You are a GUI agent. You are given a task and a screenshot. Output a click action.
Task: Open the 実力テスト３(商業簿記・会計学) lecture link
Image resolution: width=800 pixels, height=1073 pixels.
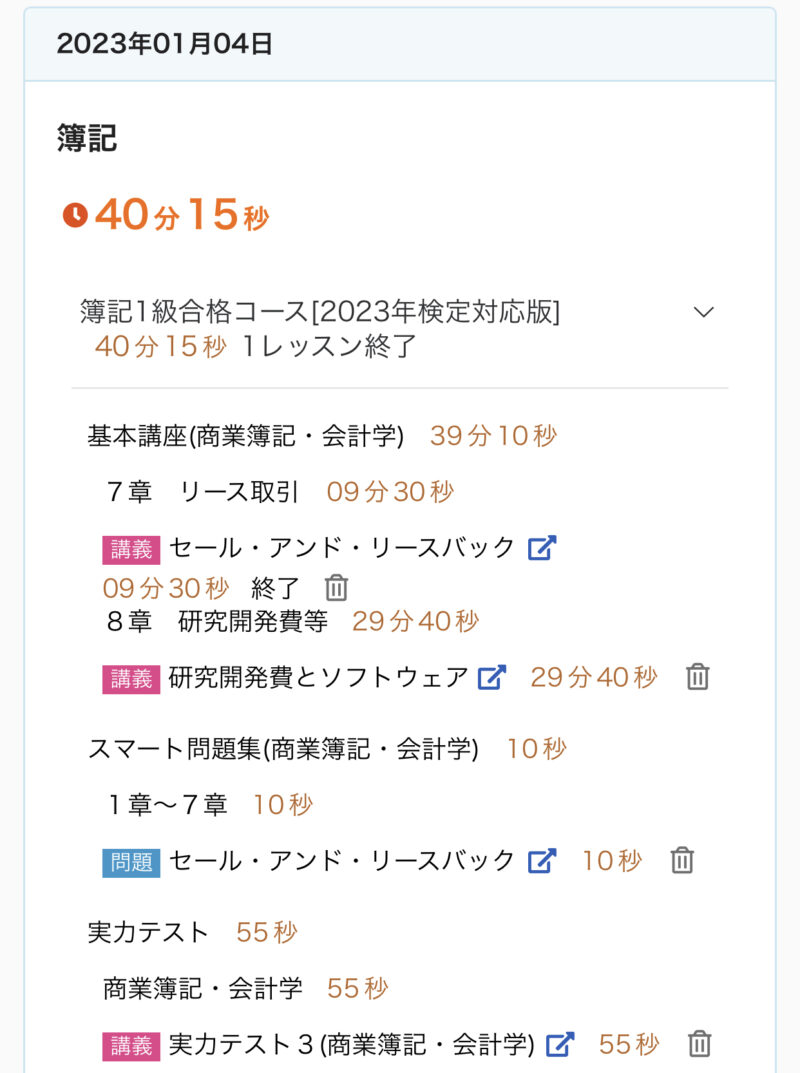click(351, 1045)
